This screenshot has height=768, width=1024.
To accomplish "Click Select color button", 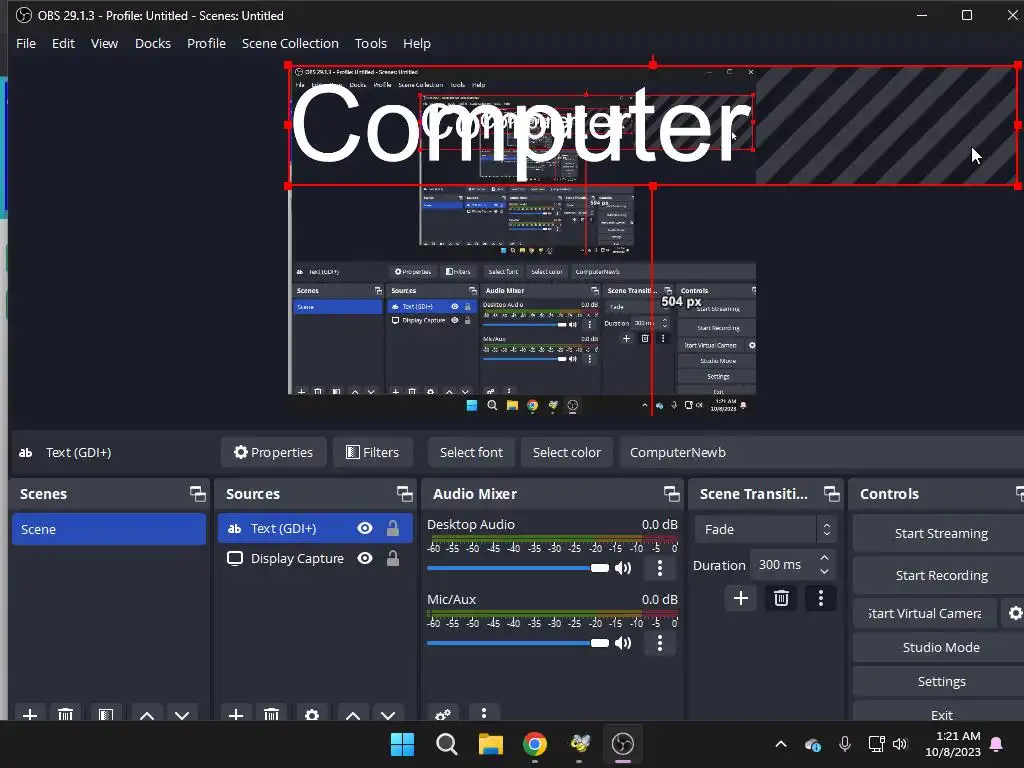I will [x=567, y=452].
